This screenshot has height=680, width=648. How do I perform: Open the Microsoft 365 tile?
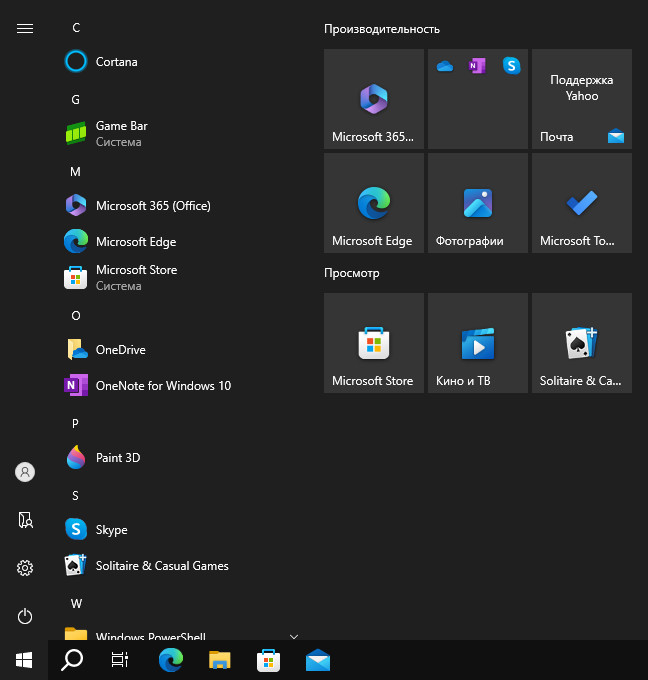(x=374, y=99)
